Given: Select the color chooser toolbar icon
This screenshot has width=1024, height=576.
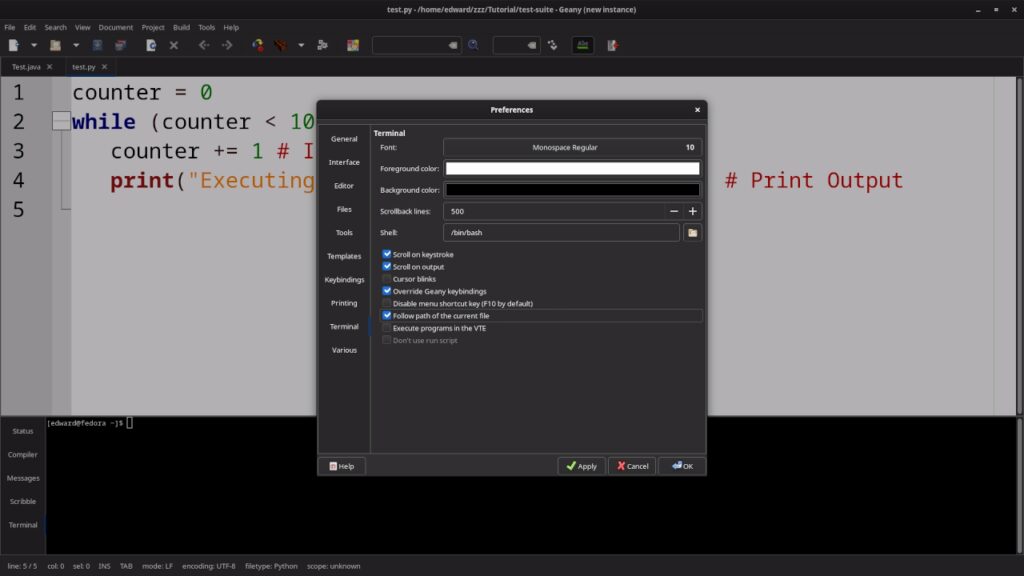Looking at the screenshot, I should coord(353,45).
